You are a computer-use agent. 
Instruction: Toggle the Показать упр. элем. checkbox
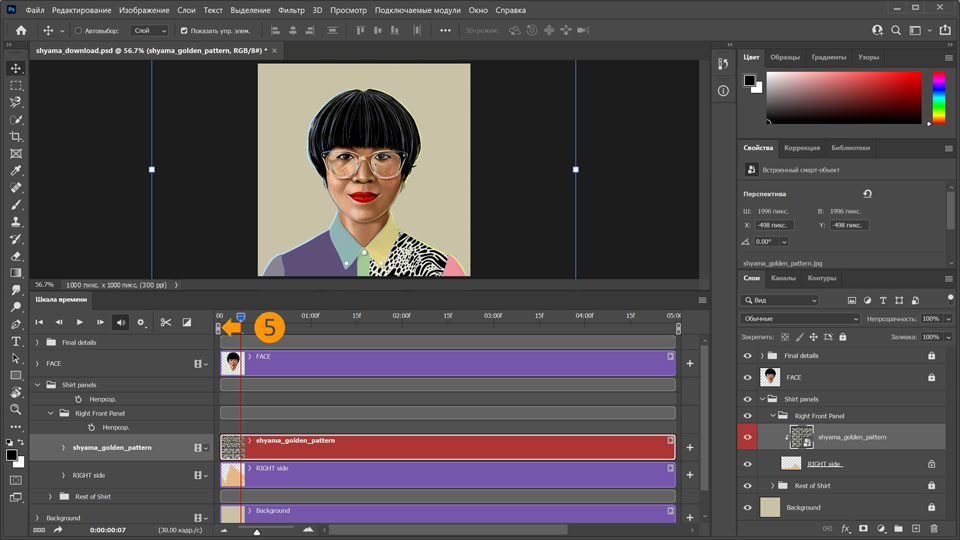click(184, 31)
